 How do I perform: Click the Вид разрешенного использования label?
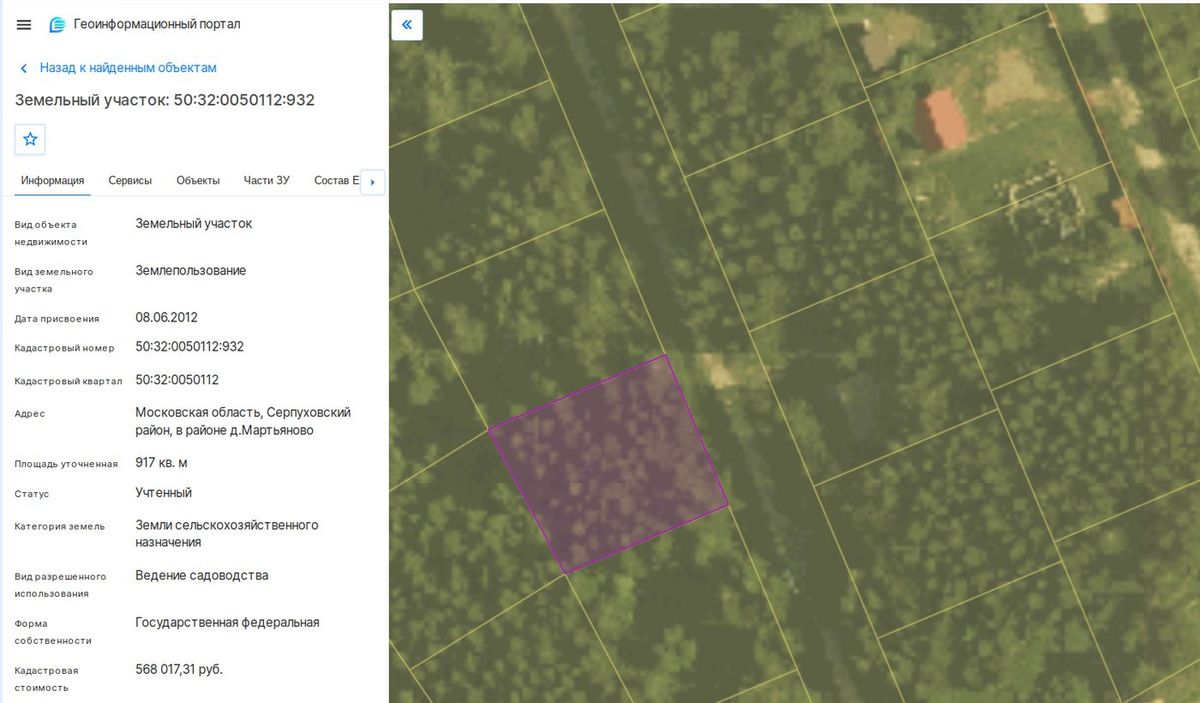60,585
